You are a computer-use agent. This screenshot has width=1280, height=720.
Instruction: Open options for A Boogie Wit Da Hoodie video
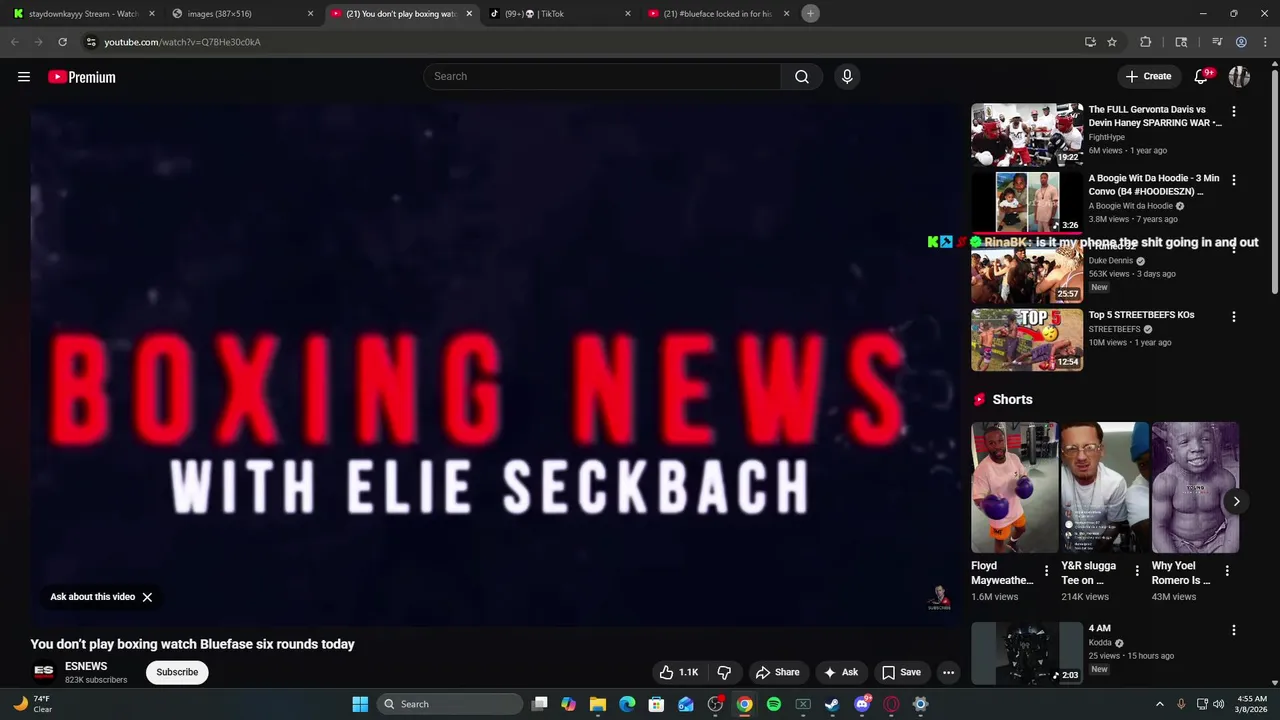click(x=1234, y=180)
